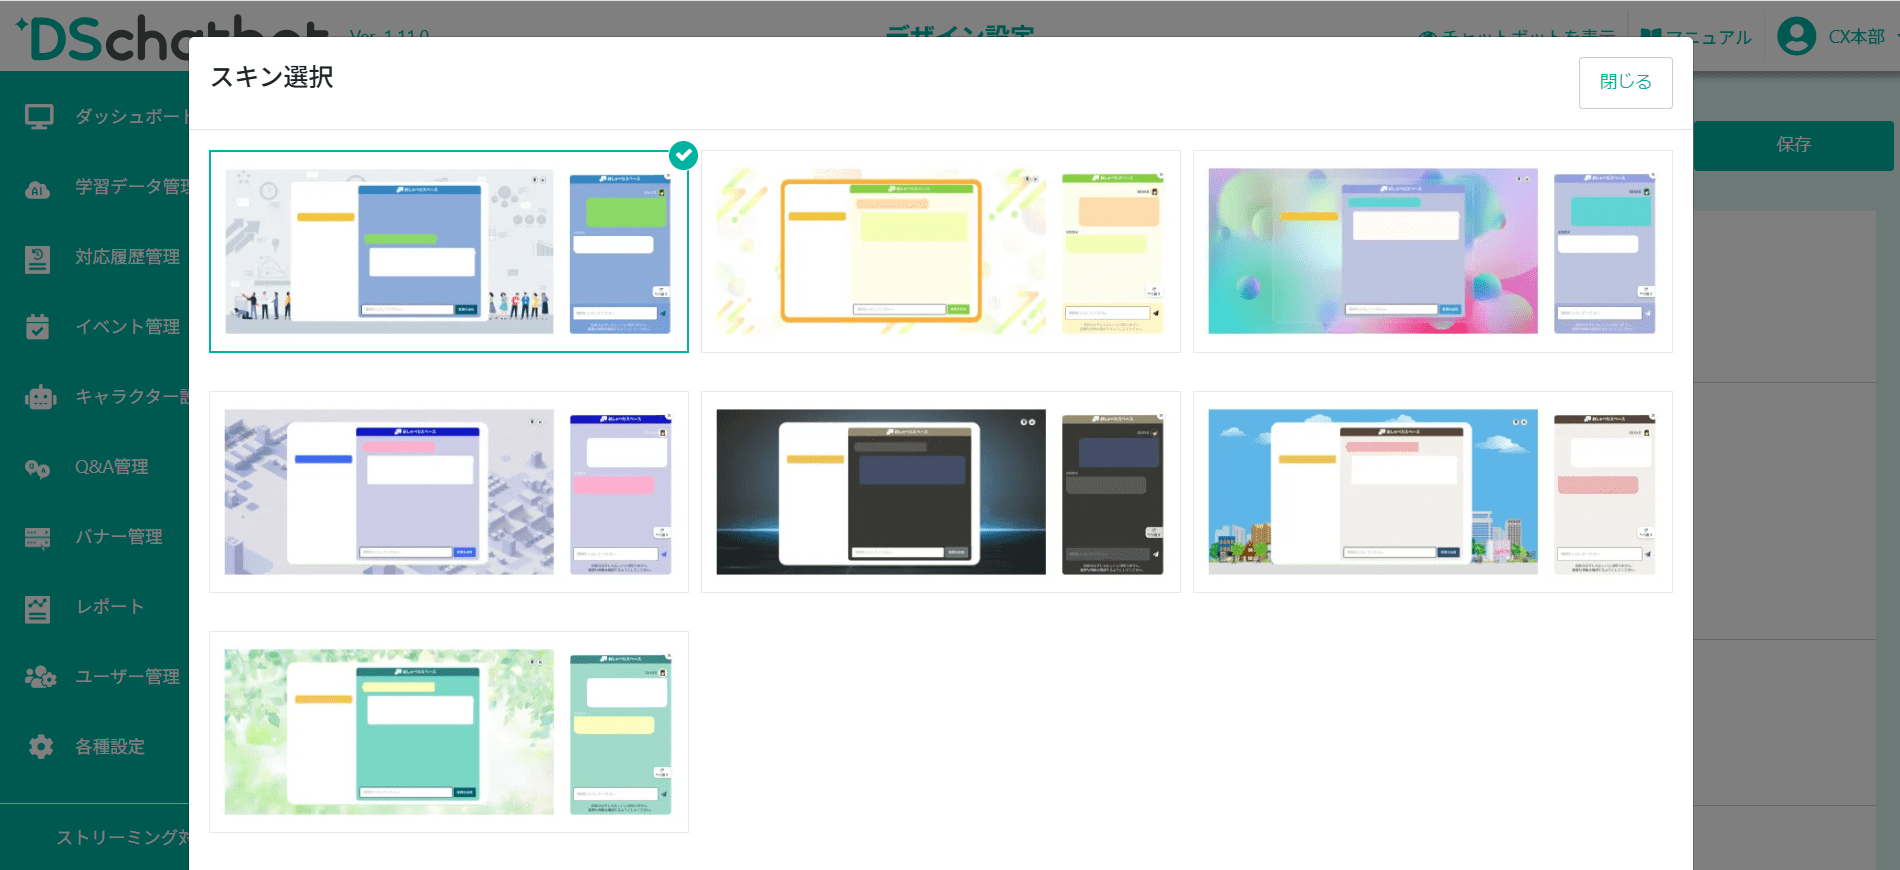Click the character settings robot icon
This screenshot has width=1900, height=870.
[x=40, y=397]
